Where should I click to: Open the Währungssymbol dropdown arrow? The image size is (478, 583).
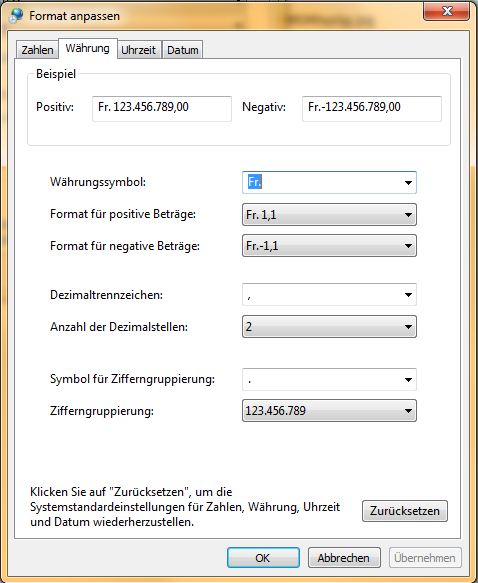click(x=408, y=183)
